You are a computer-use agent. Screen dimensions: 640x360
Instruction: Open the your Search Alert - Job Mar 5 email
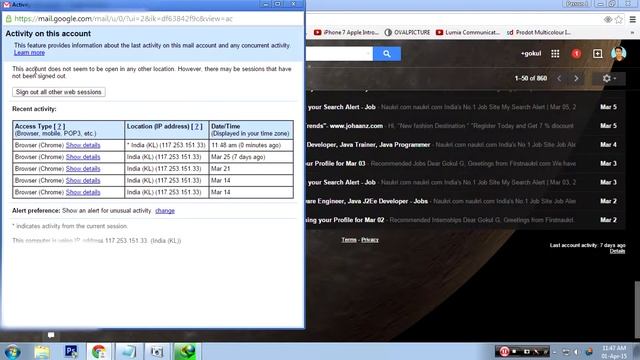465,107
